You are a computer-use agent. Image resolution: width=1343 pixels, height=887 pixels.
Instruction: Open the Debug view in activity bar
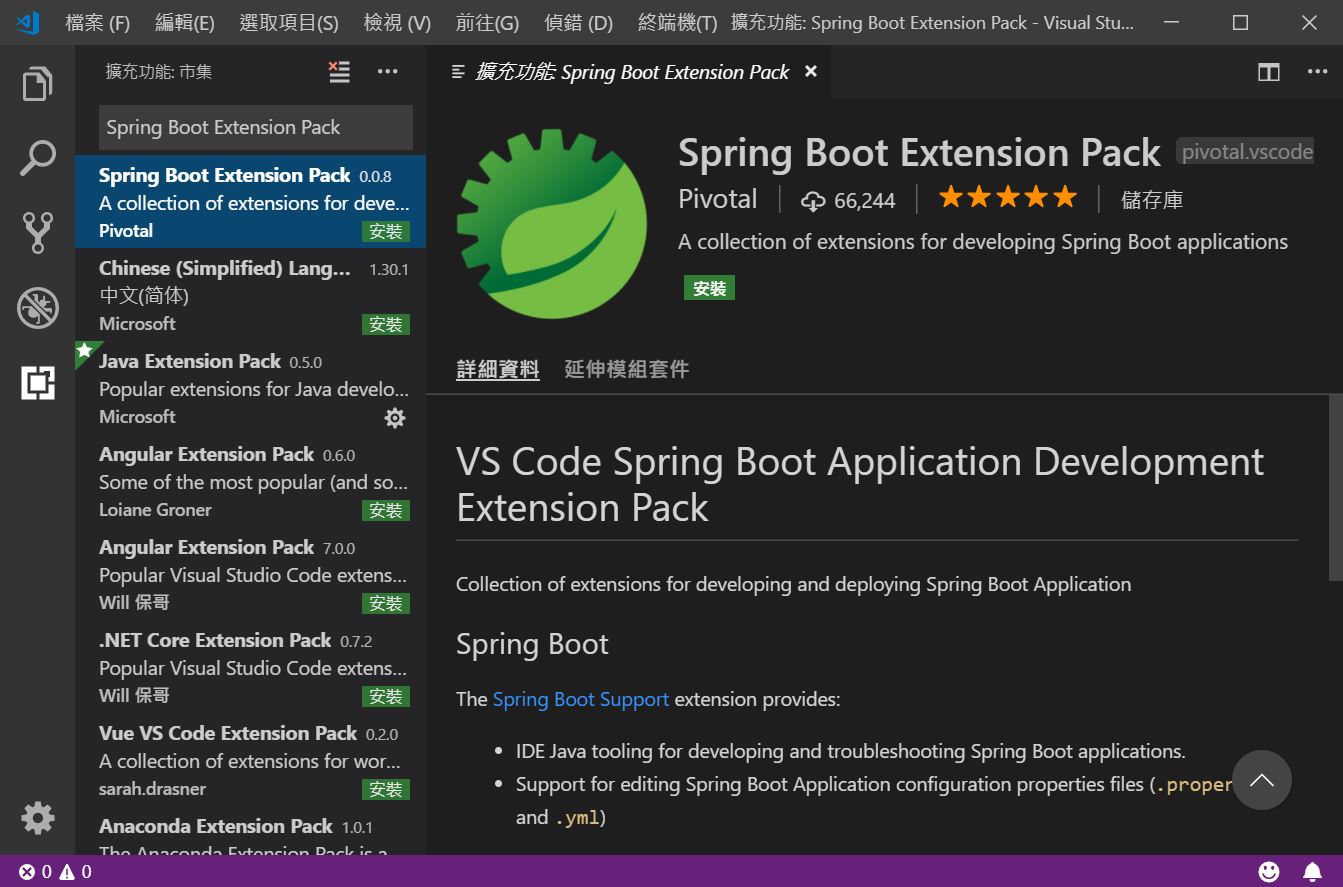37,308
